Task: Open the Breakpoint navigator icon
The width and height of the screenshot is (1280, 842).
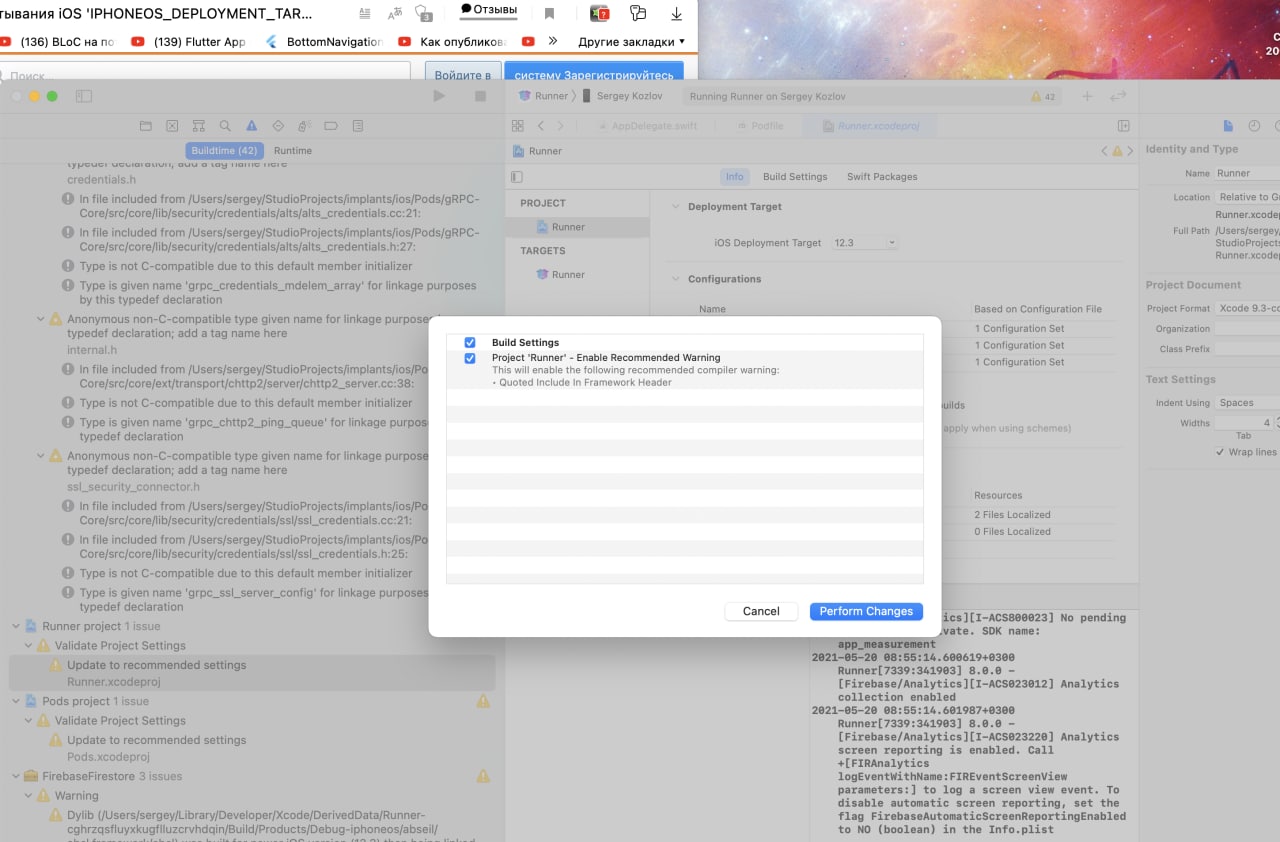Action: 331,126
